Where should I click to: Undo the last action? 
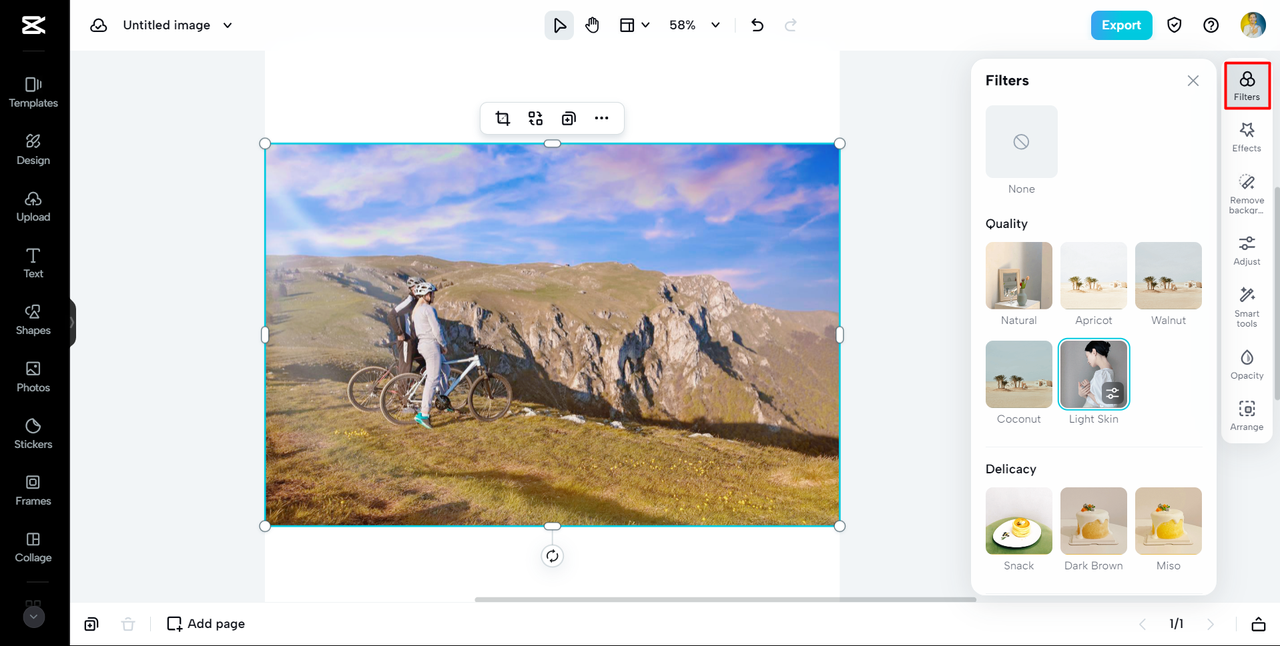tap(757, 25)
